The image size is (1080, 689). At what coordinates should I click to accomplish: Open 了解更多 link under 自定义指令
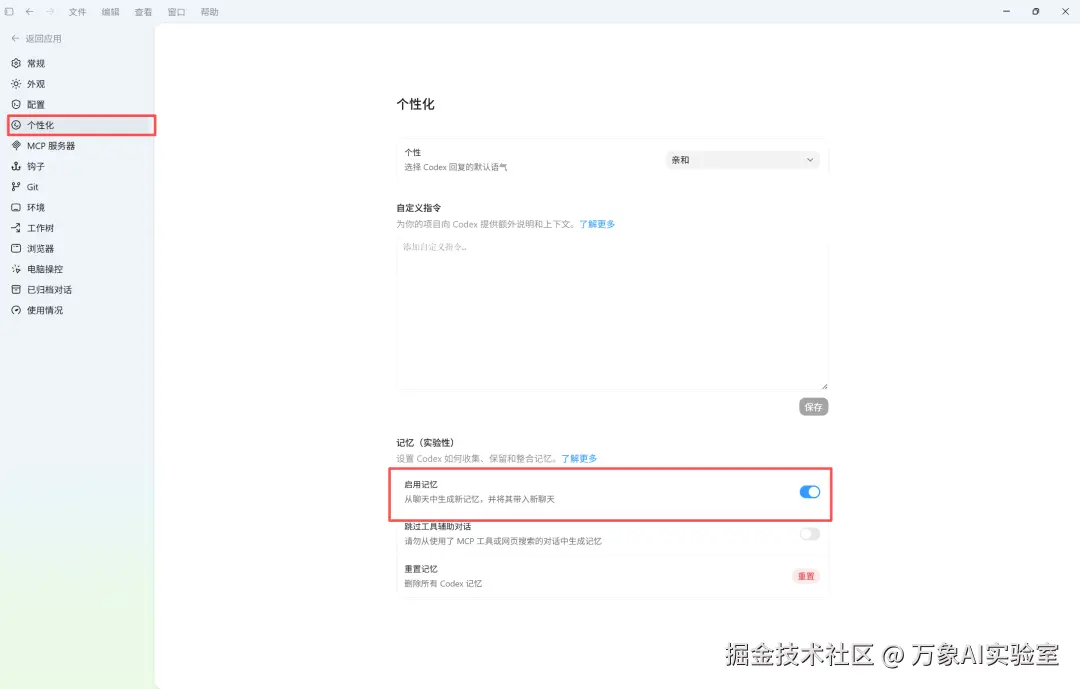(x=597, y=224)
